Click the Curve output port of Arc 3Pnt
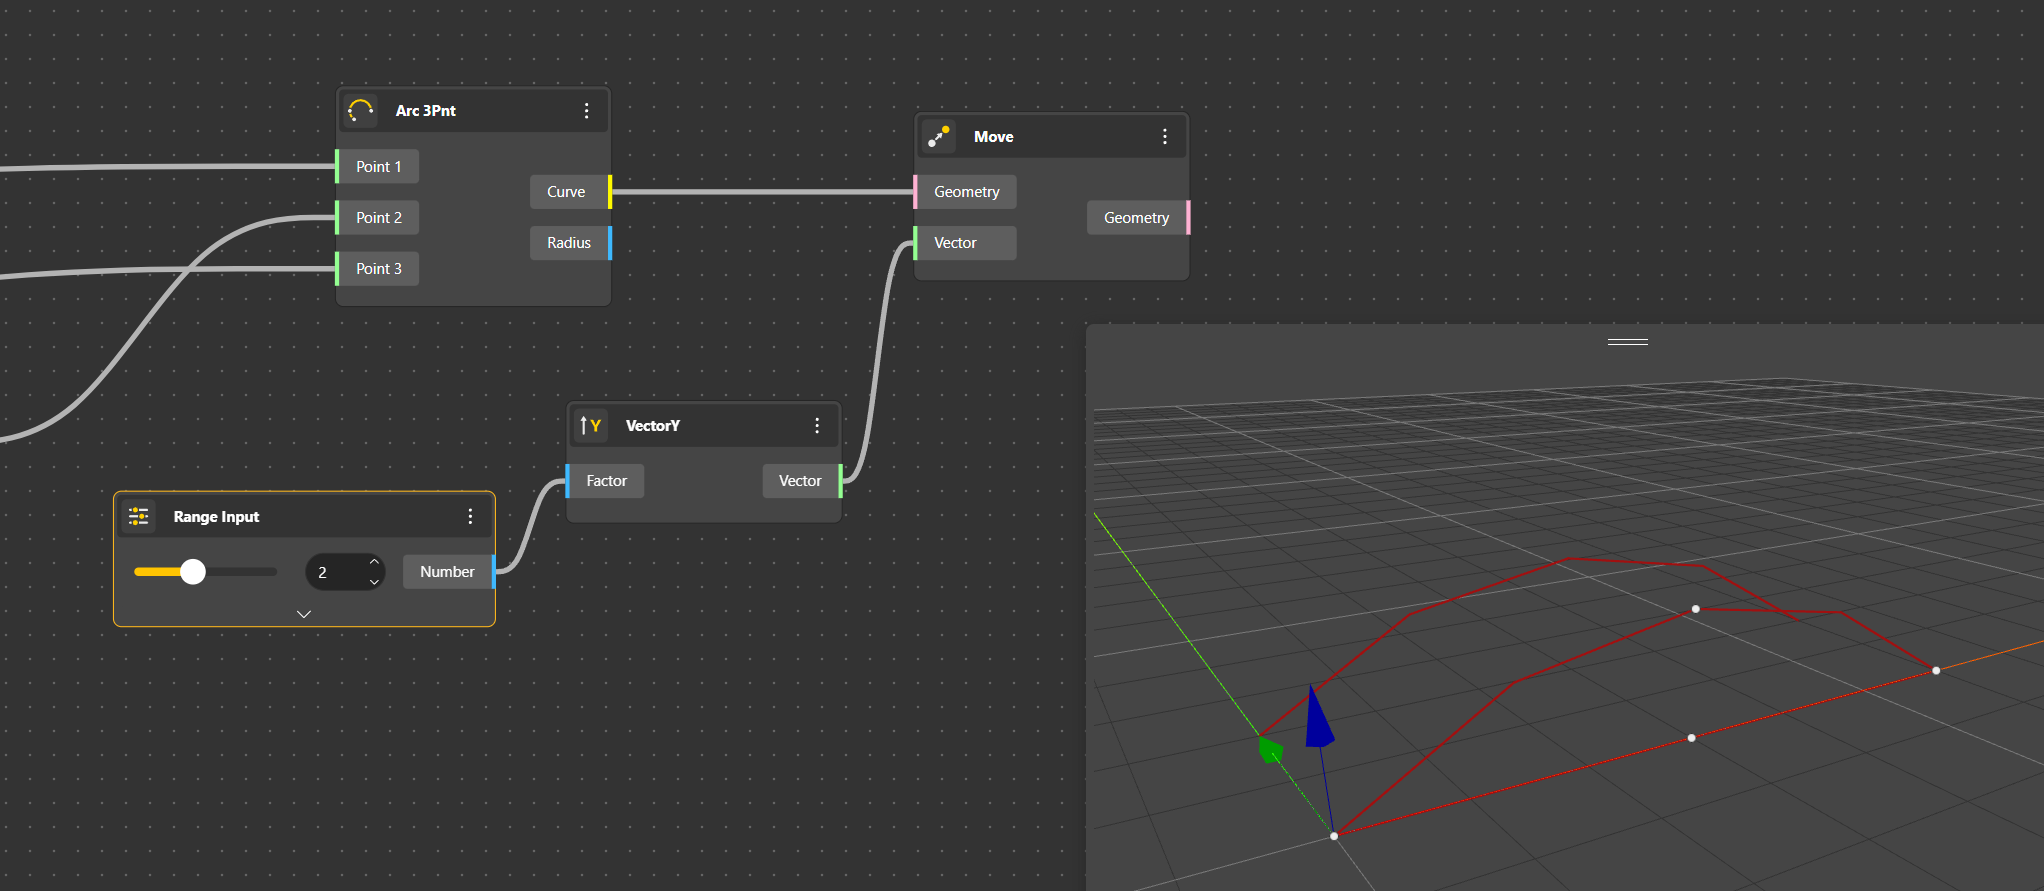Screen dimensions: 2044x891 571,192
